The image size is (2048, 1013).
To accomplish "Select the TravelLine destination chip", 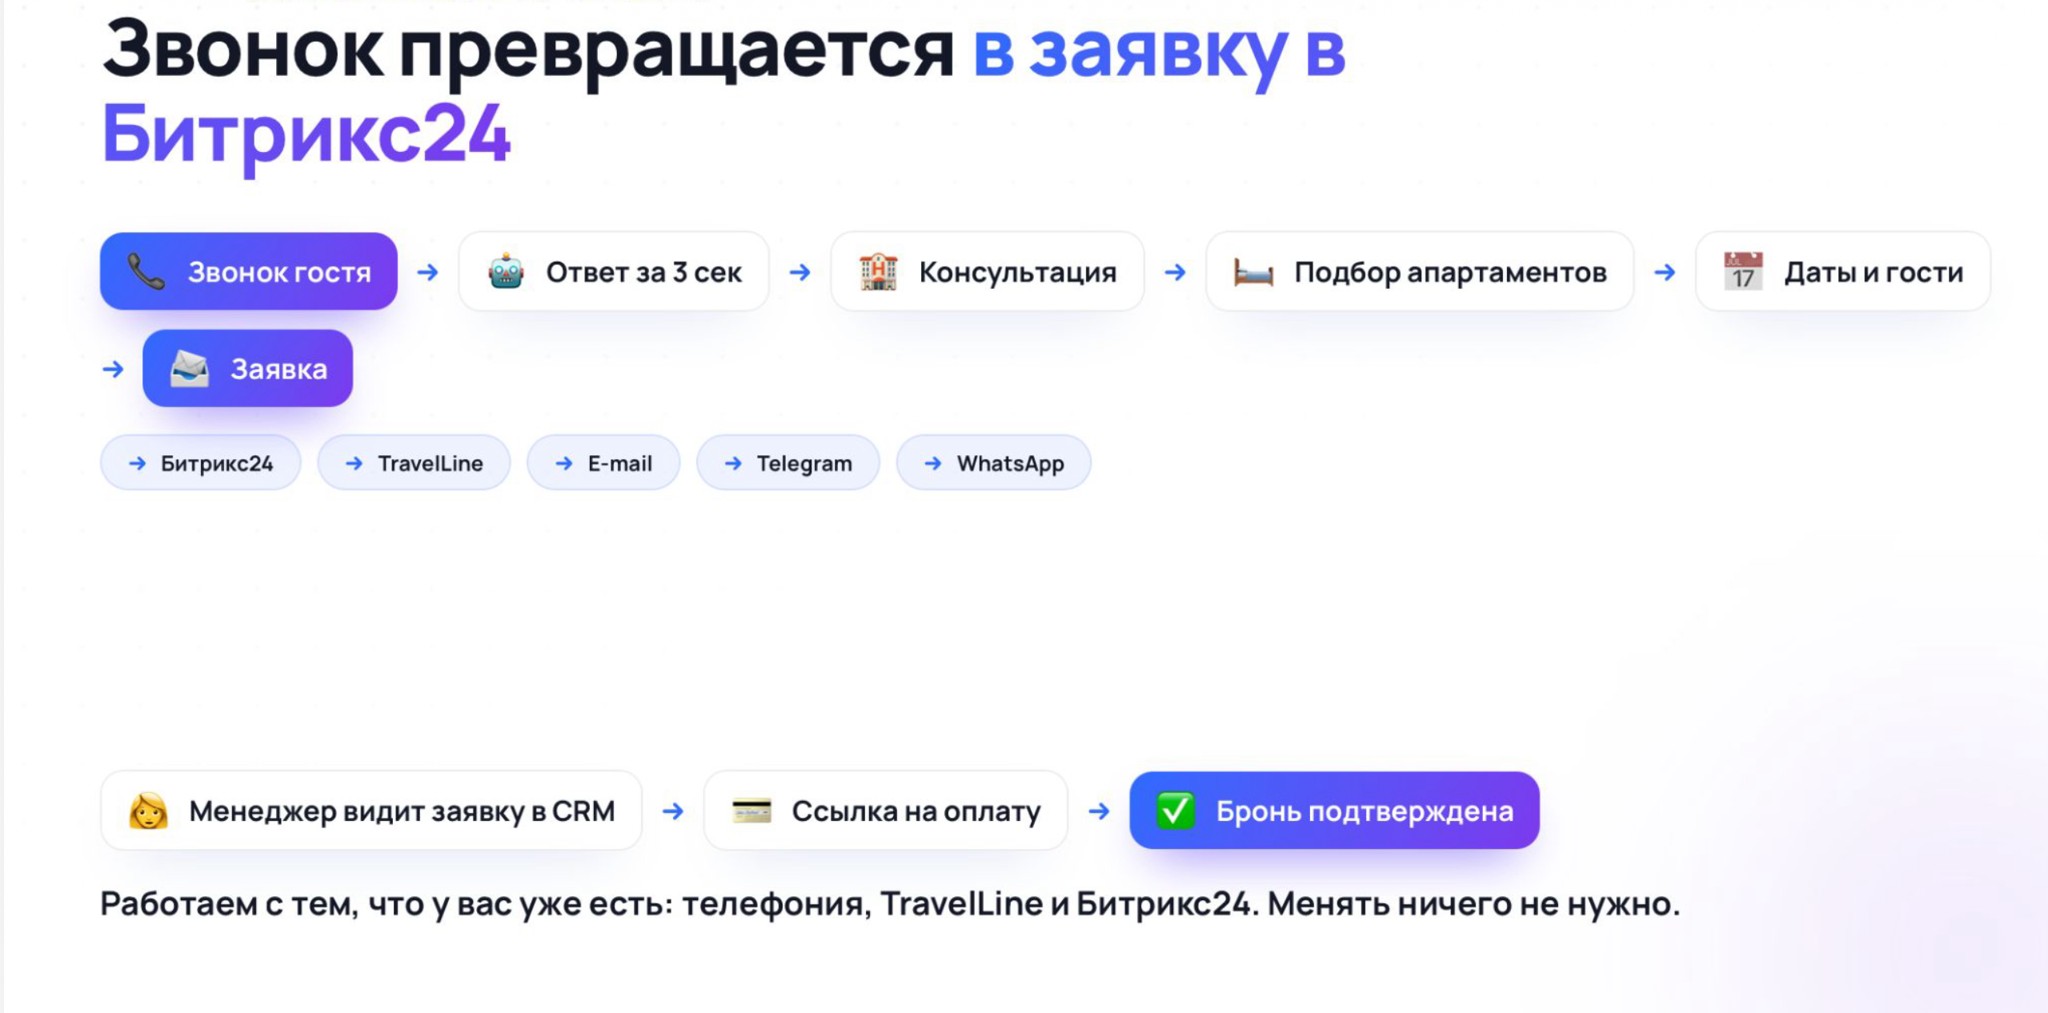I will click(414, 463).
